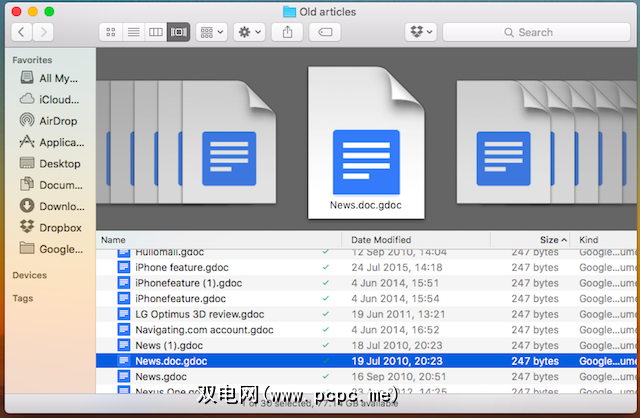Click the icon for News (1).gdoc

tap(124, 345)
